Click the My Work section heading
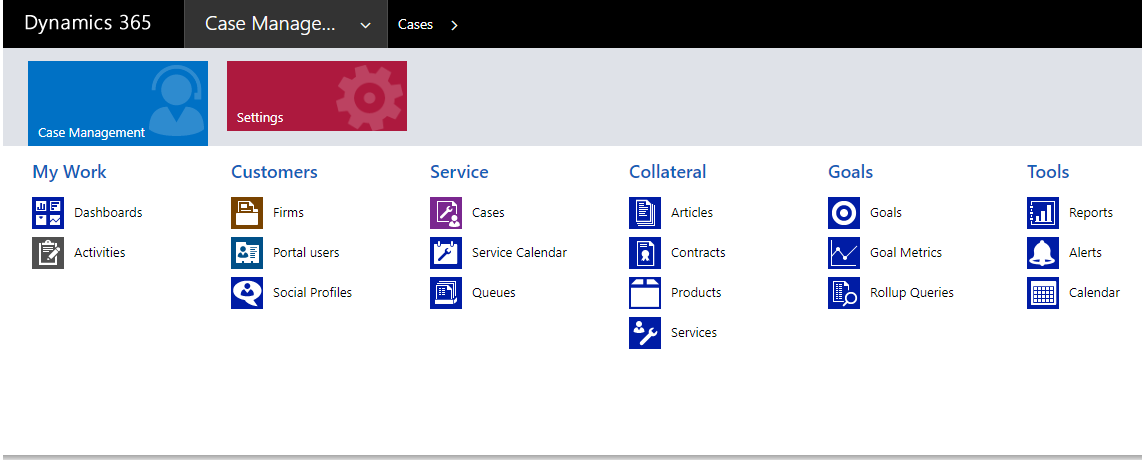Screen dimensions: 1142x460 69,172
